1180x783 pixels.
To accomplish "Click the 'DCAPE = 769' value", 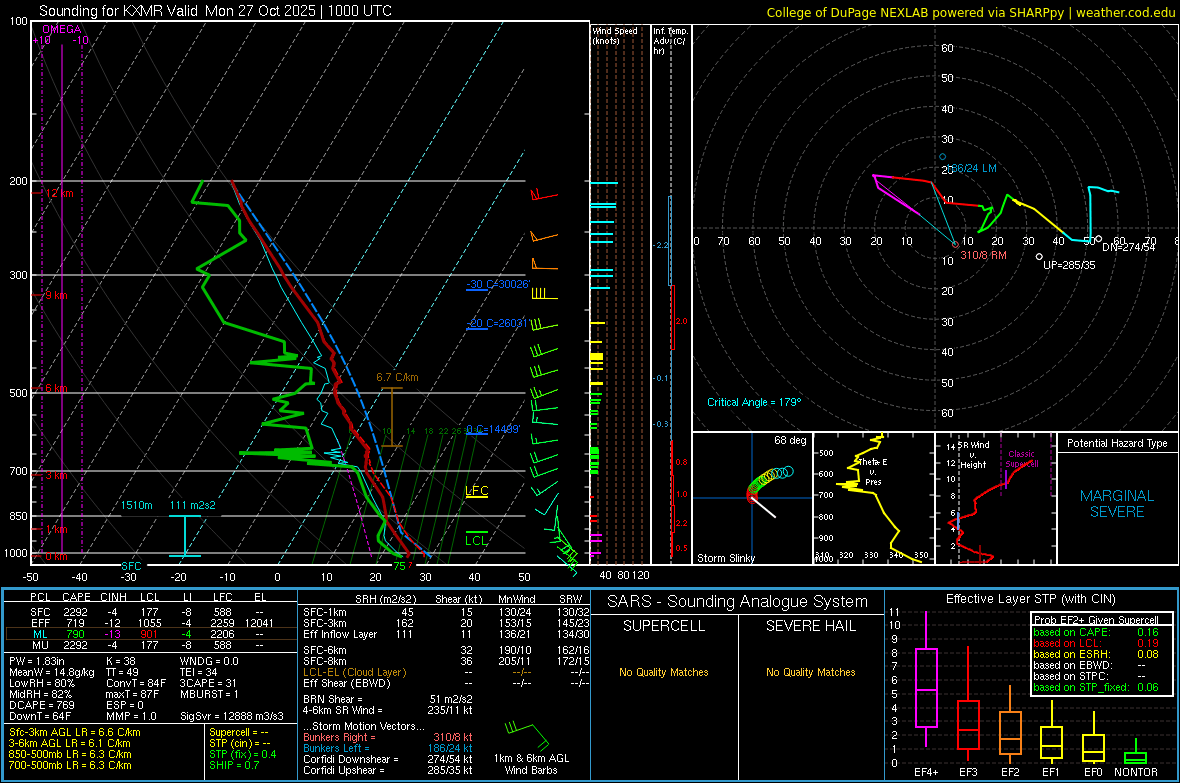I will pos(41,705).
